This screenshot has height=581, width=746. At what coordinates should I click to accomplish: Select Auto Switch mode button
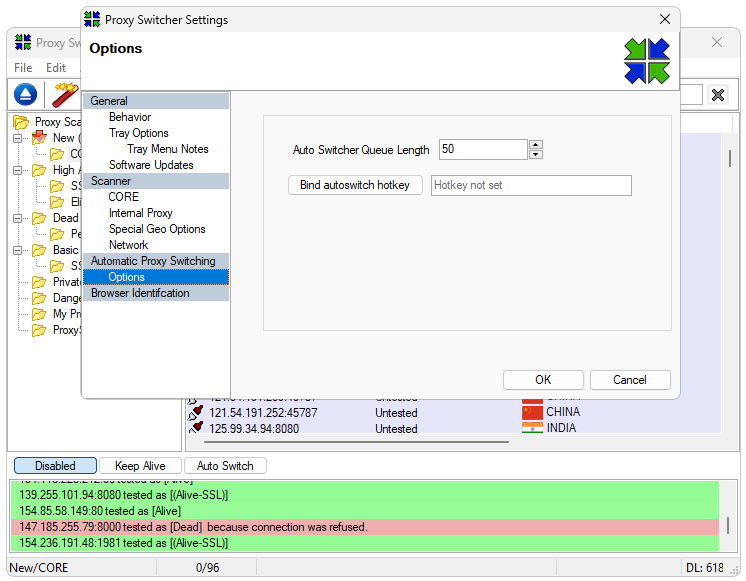225,466
